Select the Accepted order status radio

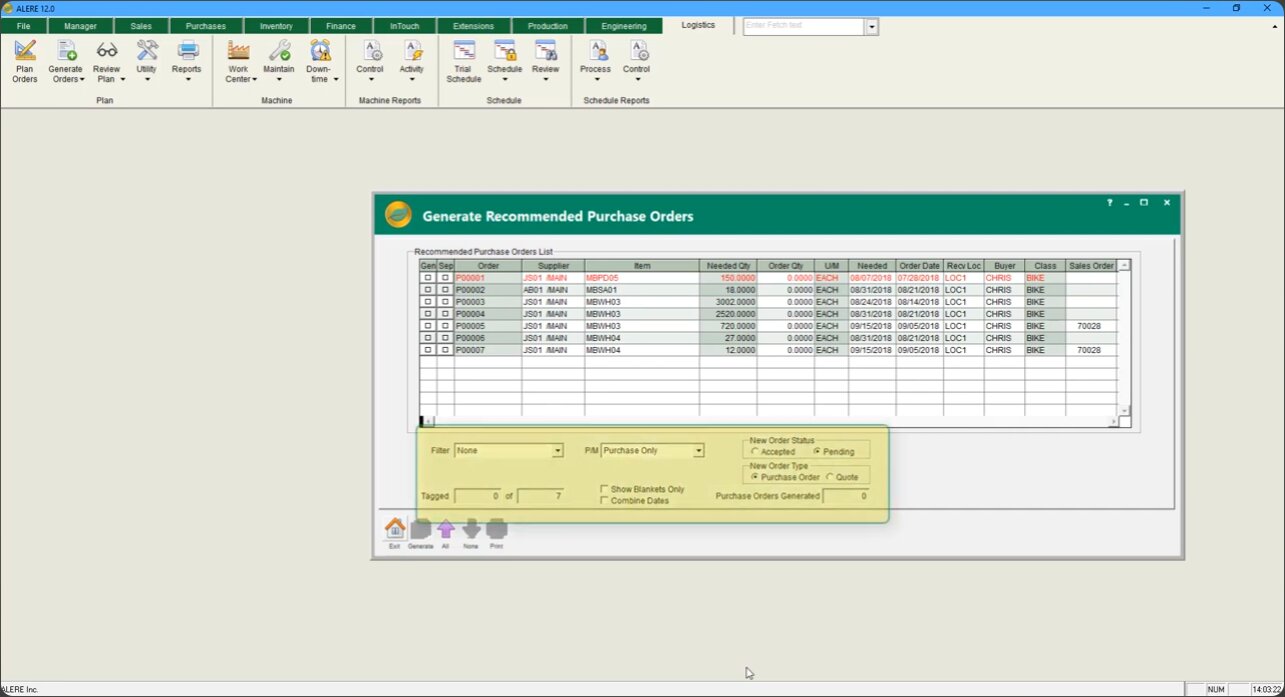tap(755, 452)
